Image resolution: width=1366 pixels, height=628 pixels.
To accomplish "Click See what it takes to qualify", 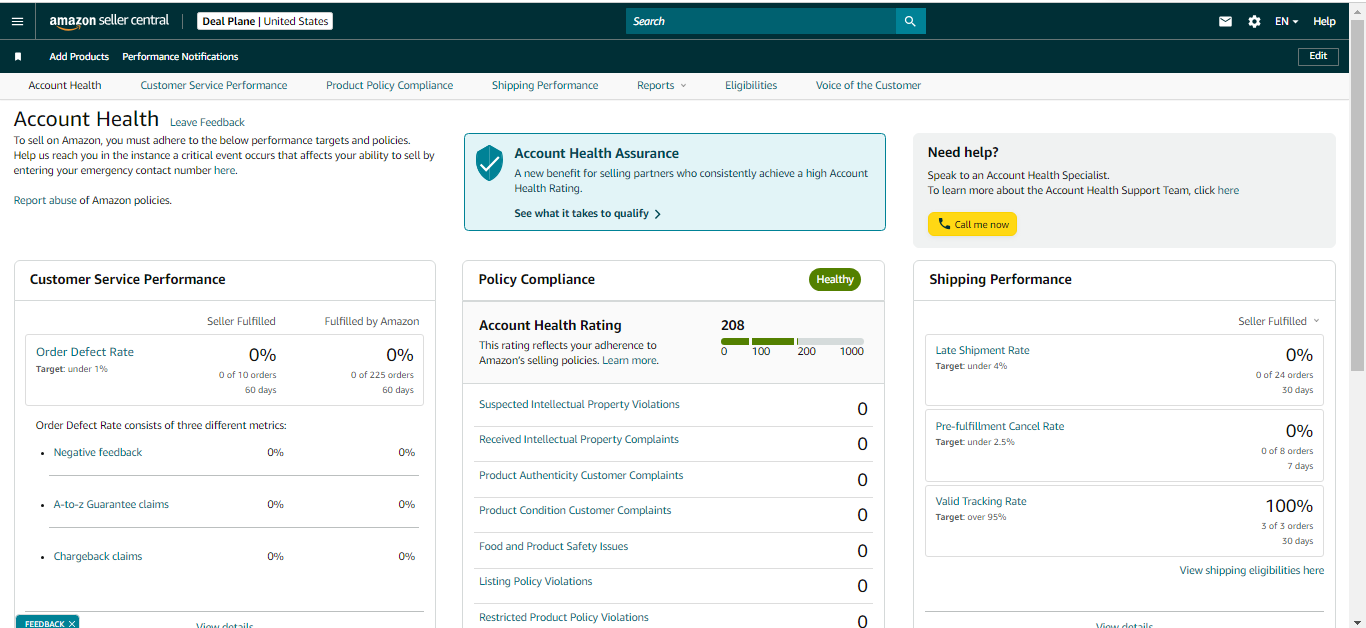I will (588, 214).
